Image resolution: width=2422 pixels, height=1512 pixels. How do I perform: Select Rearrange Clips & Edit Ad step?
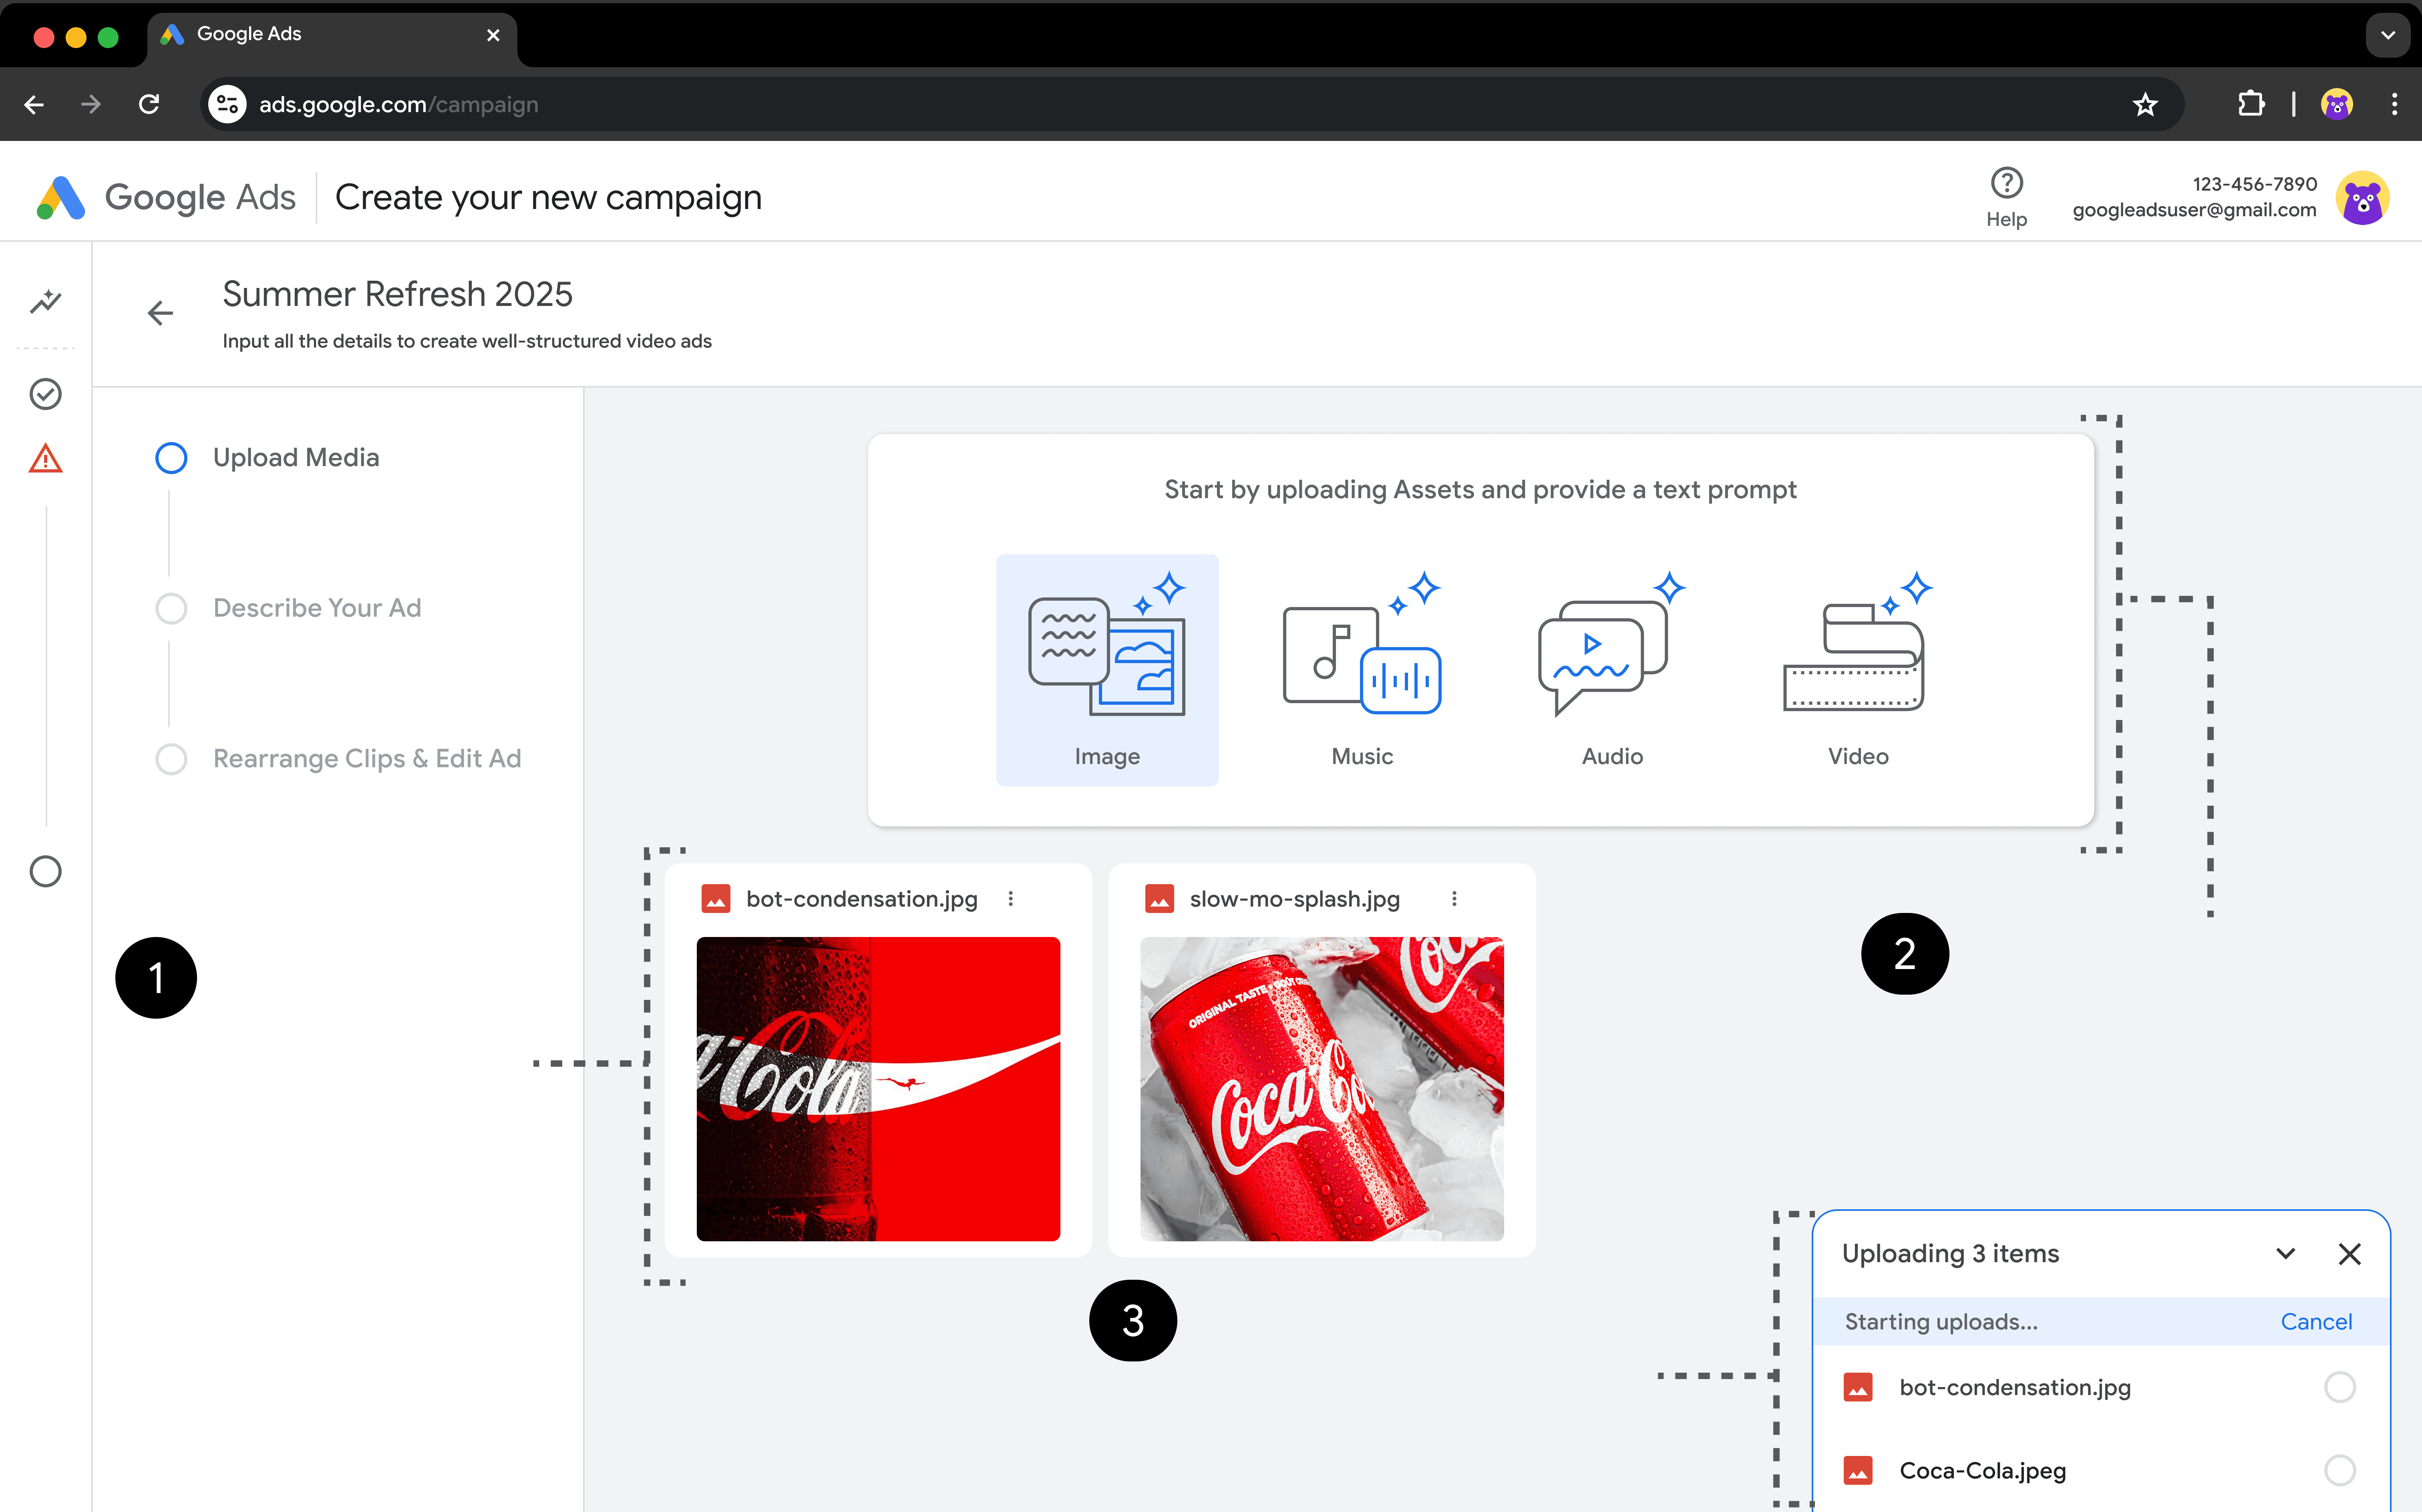coord(366,759)
